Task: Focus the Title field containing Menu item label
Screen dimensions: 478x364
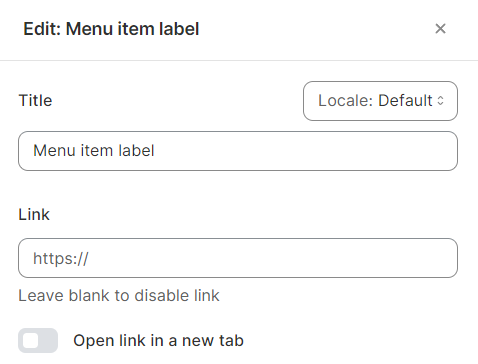Action: [x=238, y=151]
